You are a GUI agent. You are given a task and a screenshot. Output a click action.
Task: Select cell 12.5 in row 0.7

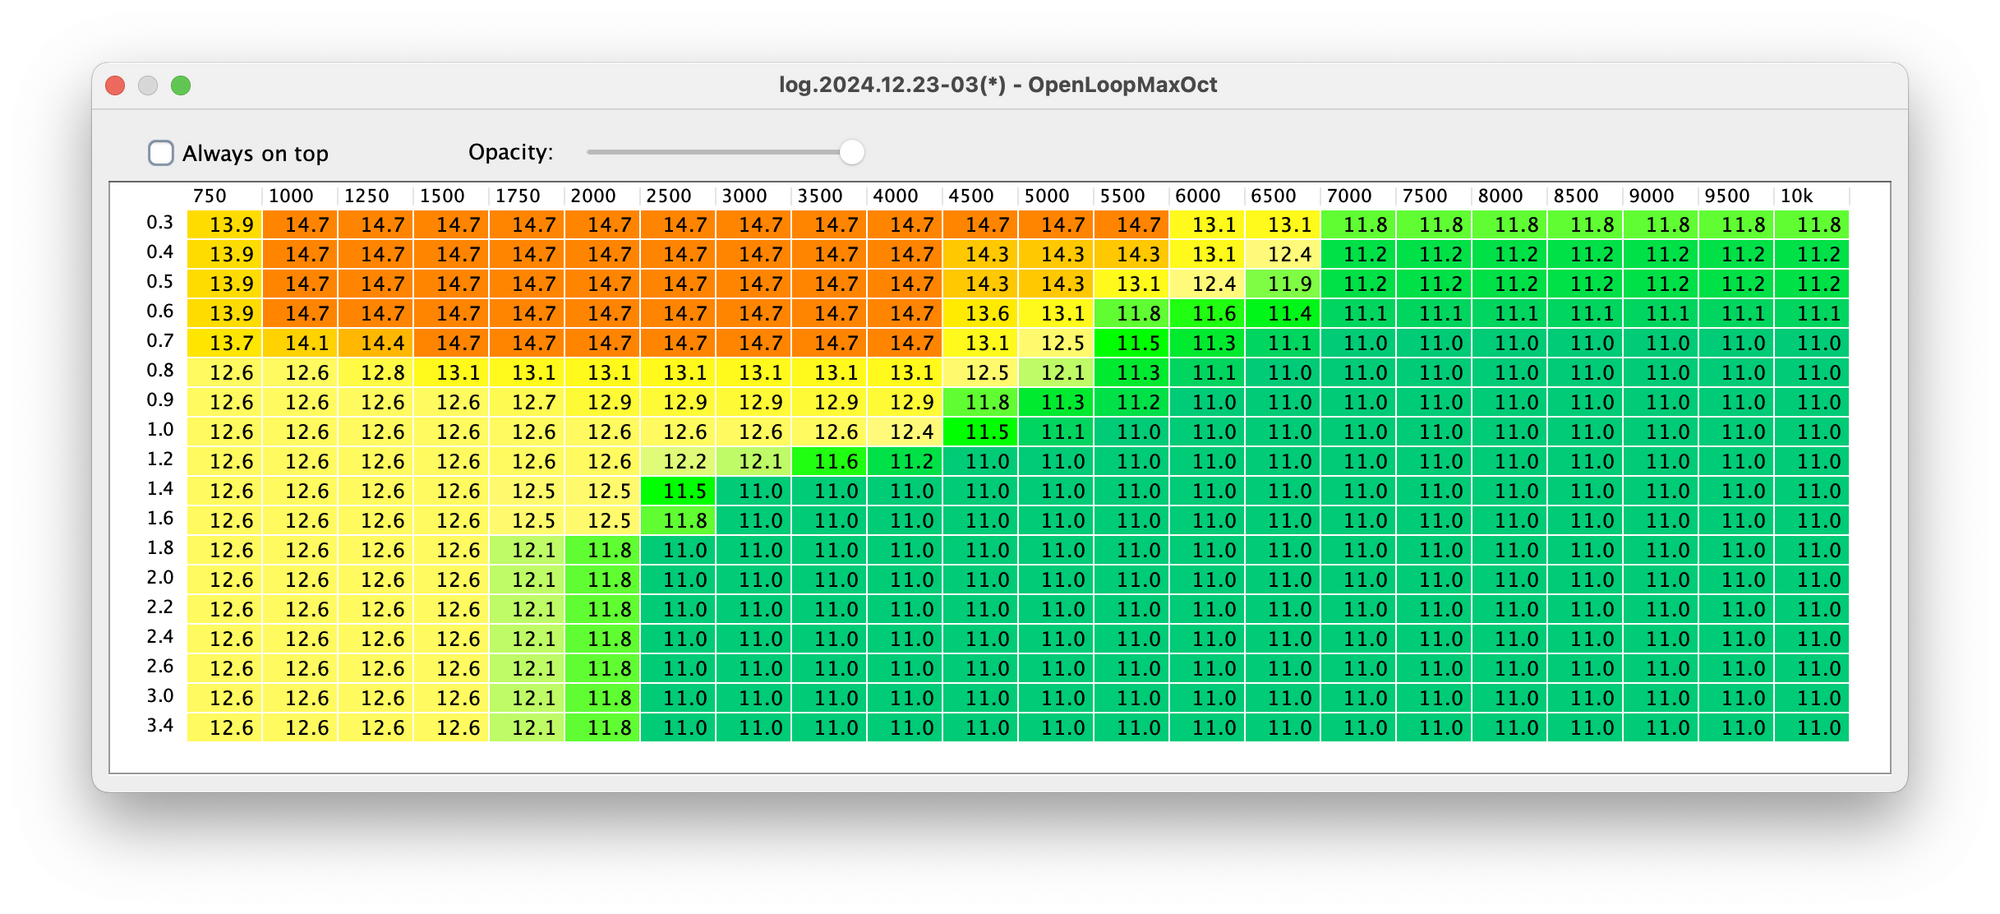(1056, 343)
